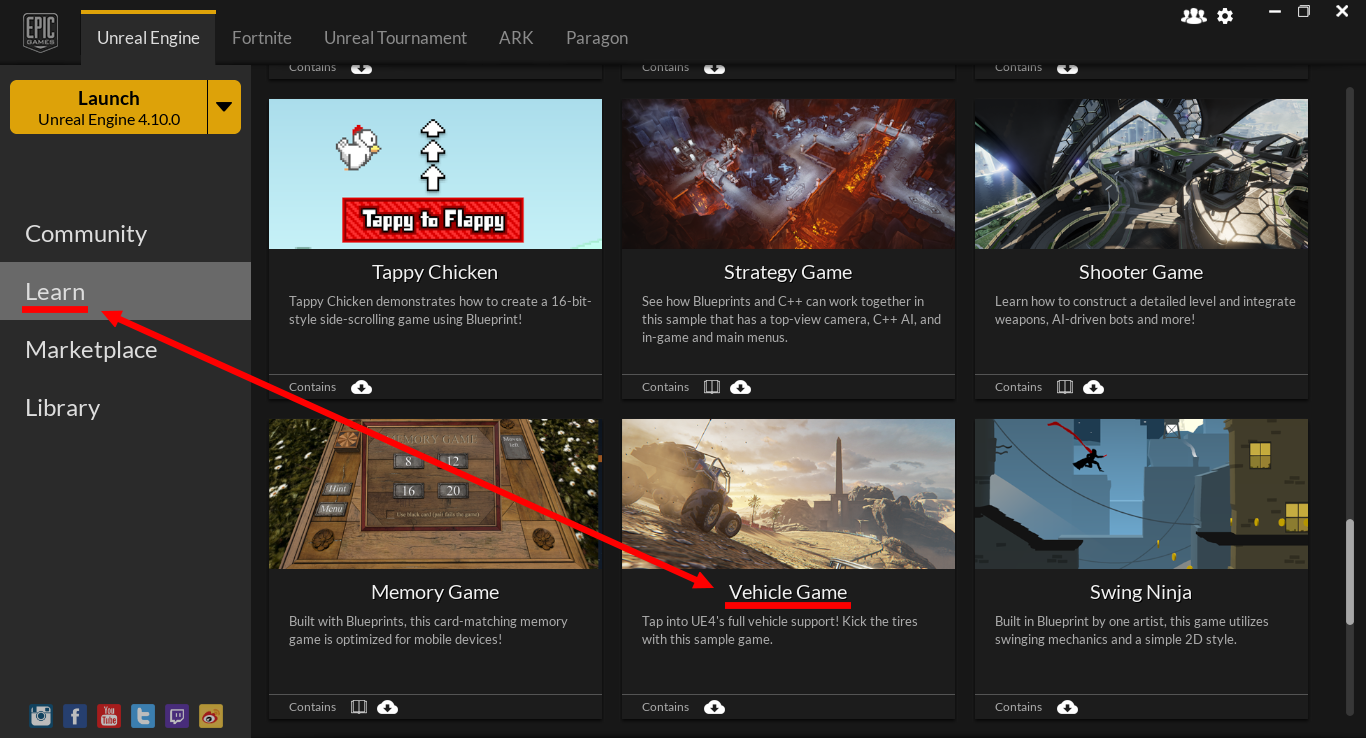The width and height of the screenshot is (1366, 738).
Task: Click the Memory Game documentation book icon
Action: (x=359, y=707)
